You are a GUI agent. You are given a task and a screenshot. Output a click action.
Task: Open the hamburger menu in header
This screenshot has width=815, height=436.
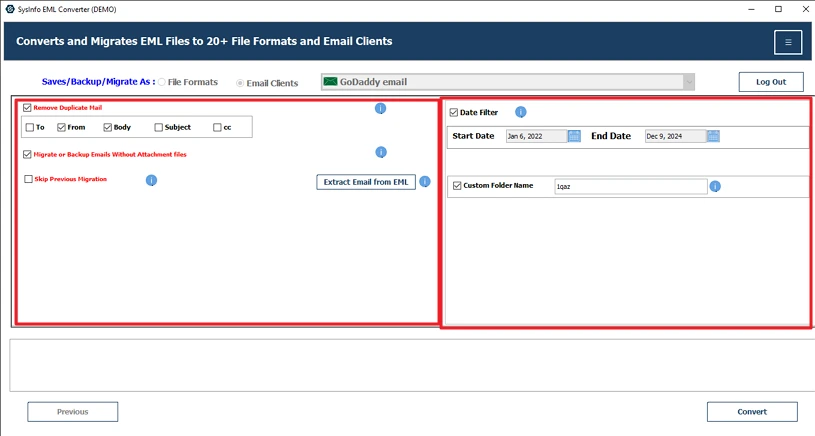[x=788, y=42]
